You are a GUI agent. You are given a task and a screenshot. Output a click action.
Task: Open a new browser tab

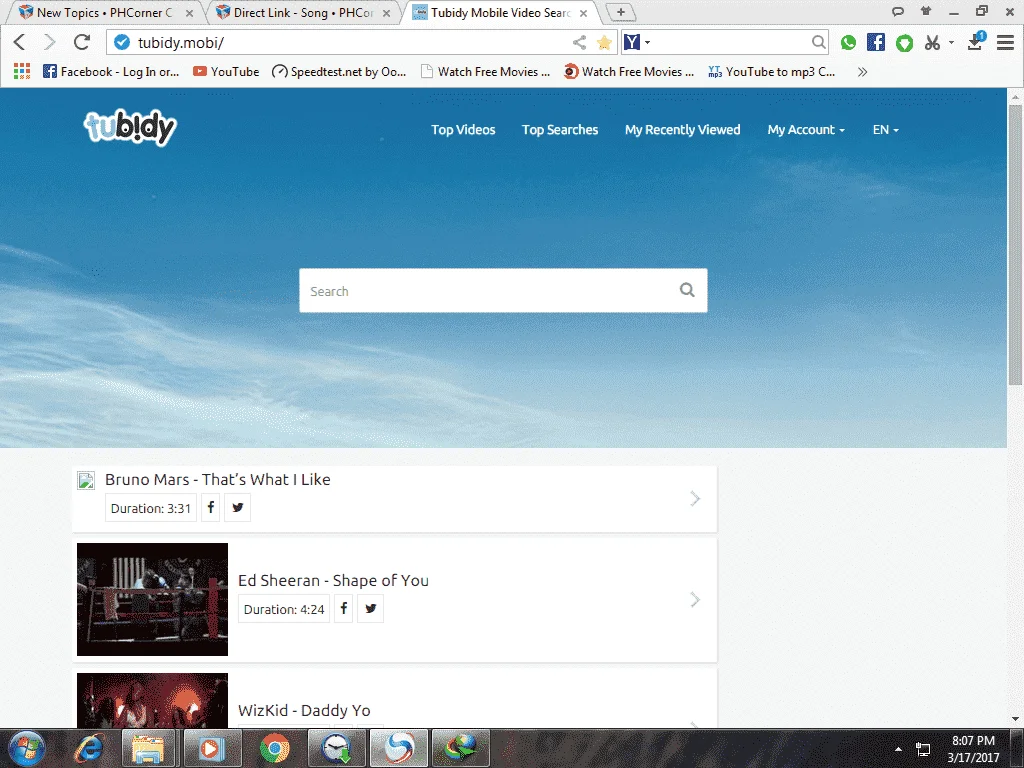tap(620, 12)
